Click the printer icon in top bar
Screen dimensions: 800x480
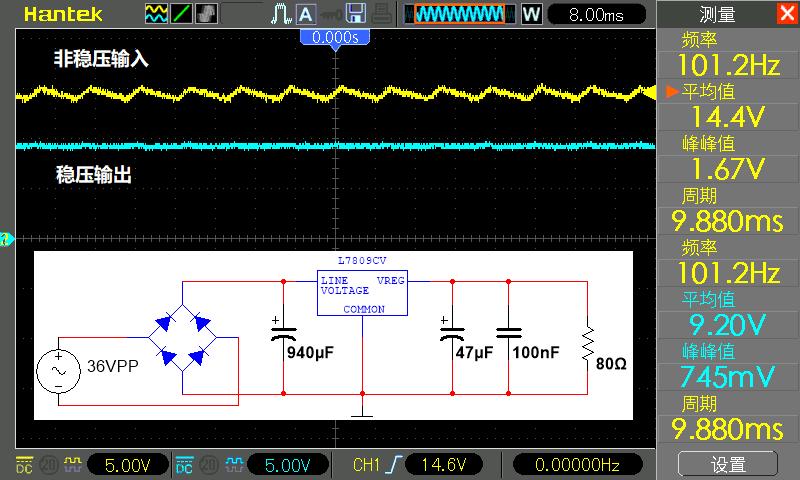[x=381, y=14]
